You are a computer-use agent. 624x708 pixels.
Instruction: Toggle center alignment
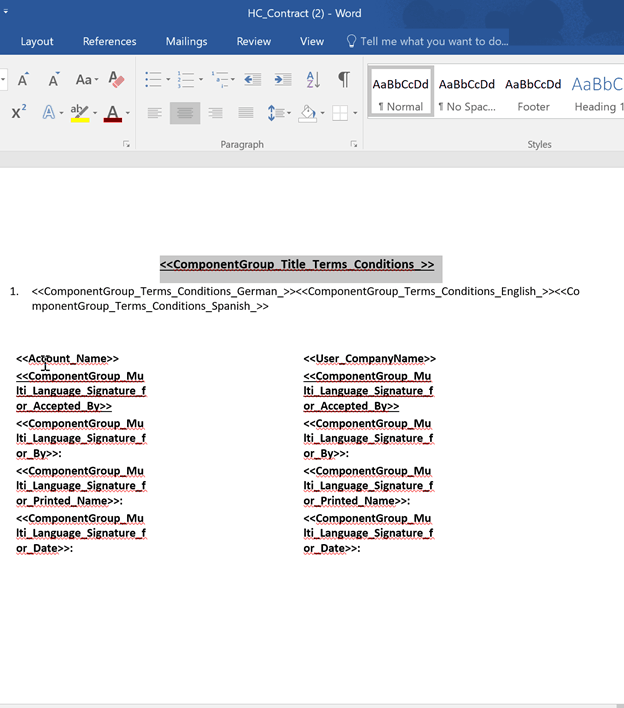(185, 112)
